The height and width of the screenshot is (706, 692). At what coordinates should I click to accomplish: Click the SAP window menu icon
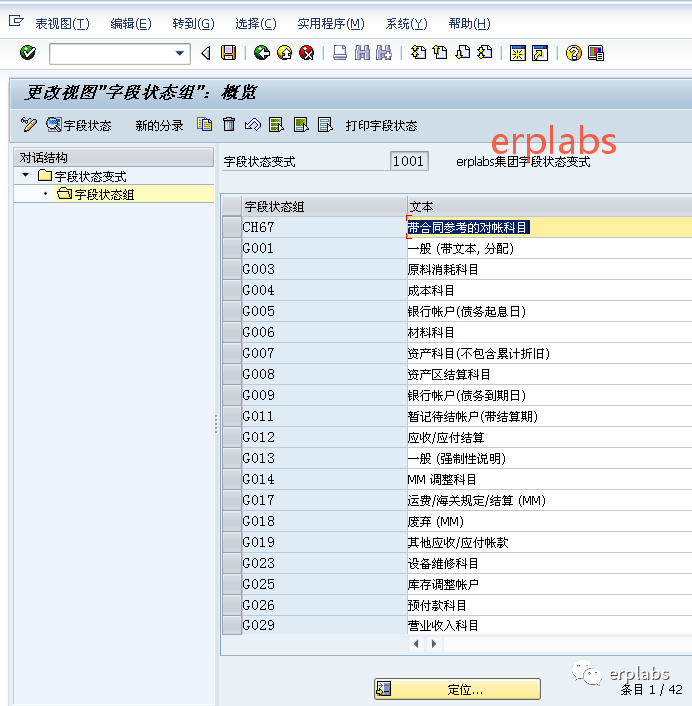tap(16, 21)
